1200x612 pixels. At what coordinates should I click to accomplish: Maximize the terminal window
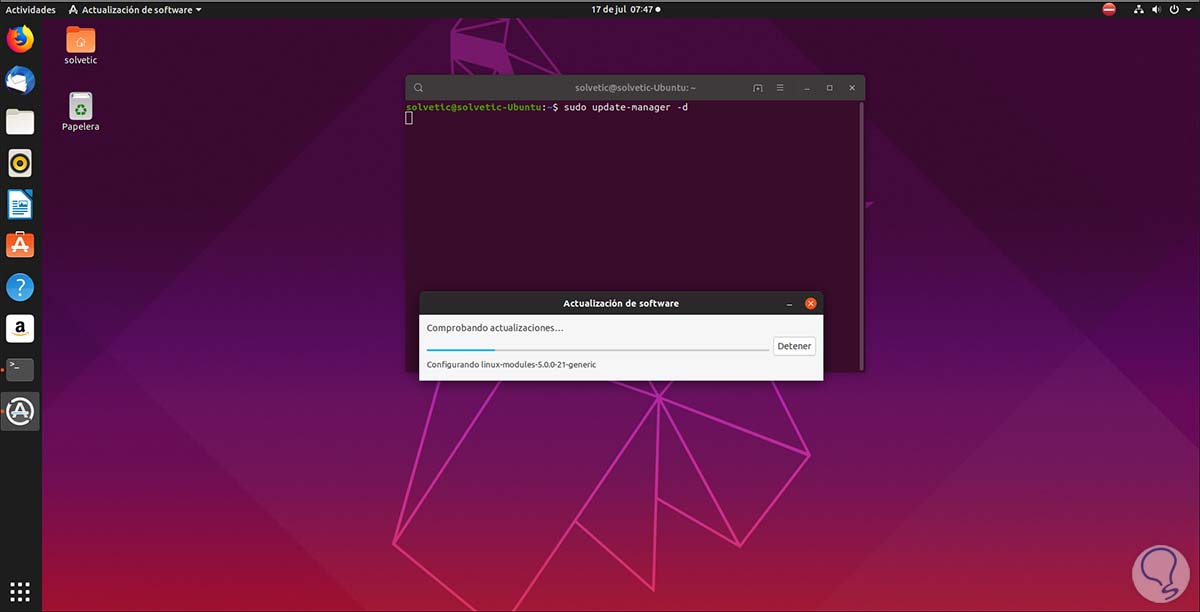pos(829,88)
